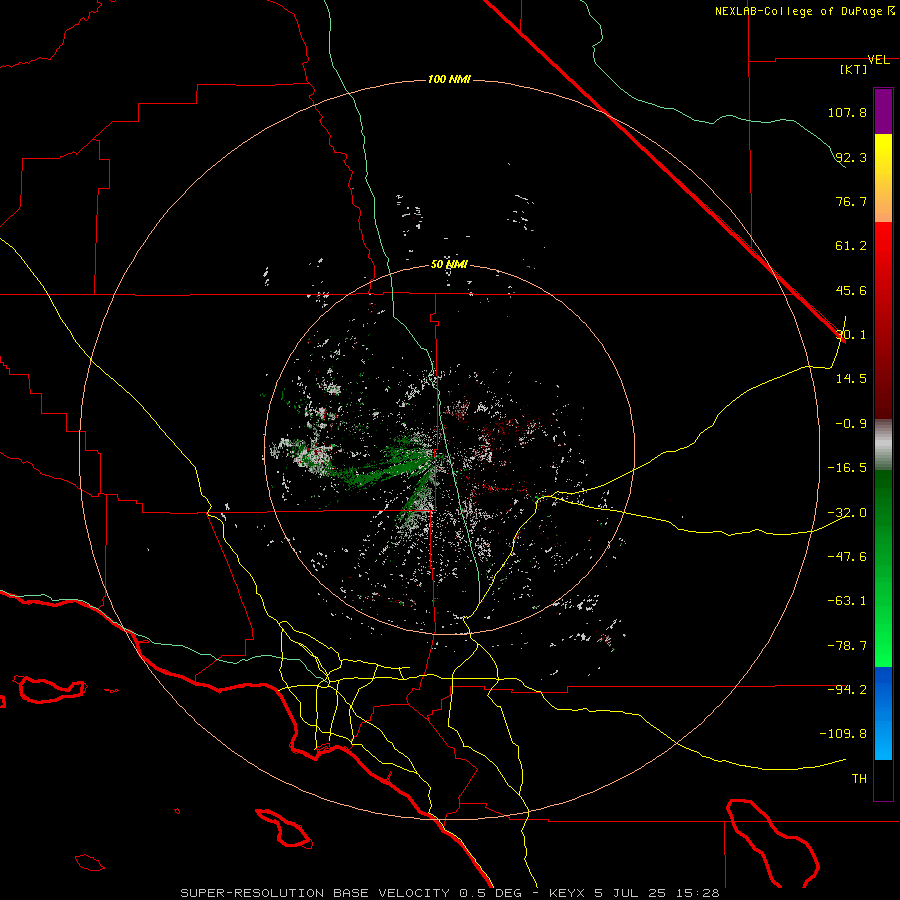Click the VEL legend title

click(878, 60)
